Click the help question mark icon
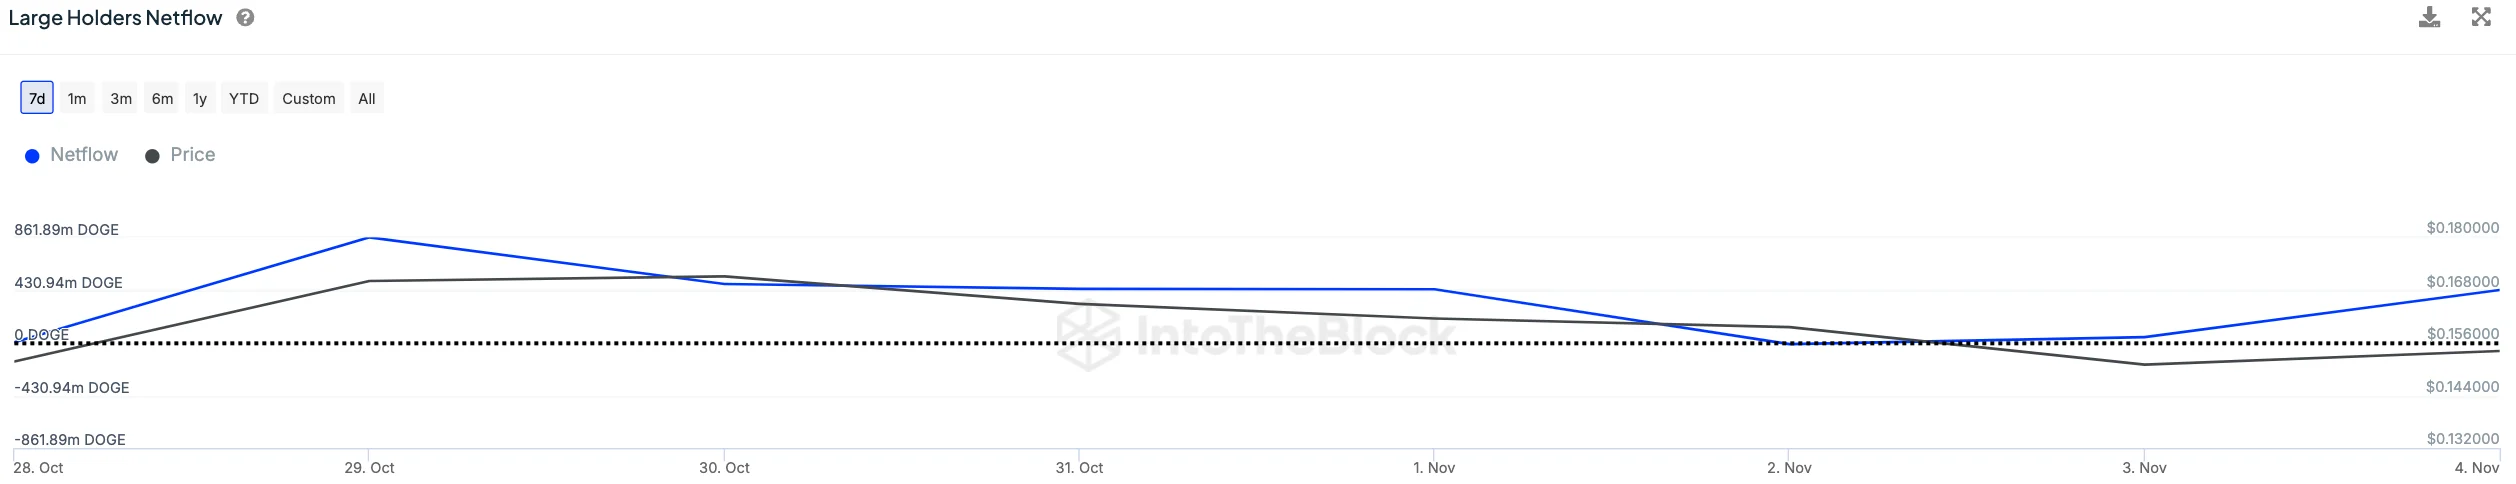Viewport: 2516px width, 484px height. 245,18
